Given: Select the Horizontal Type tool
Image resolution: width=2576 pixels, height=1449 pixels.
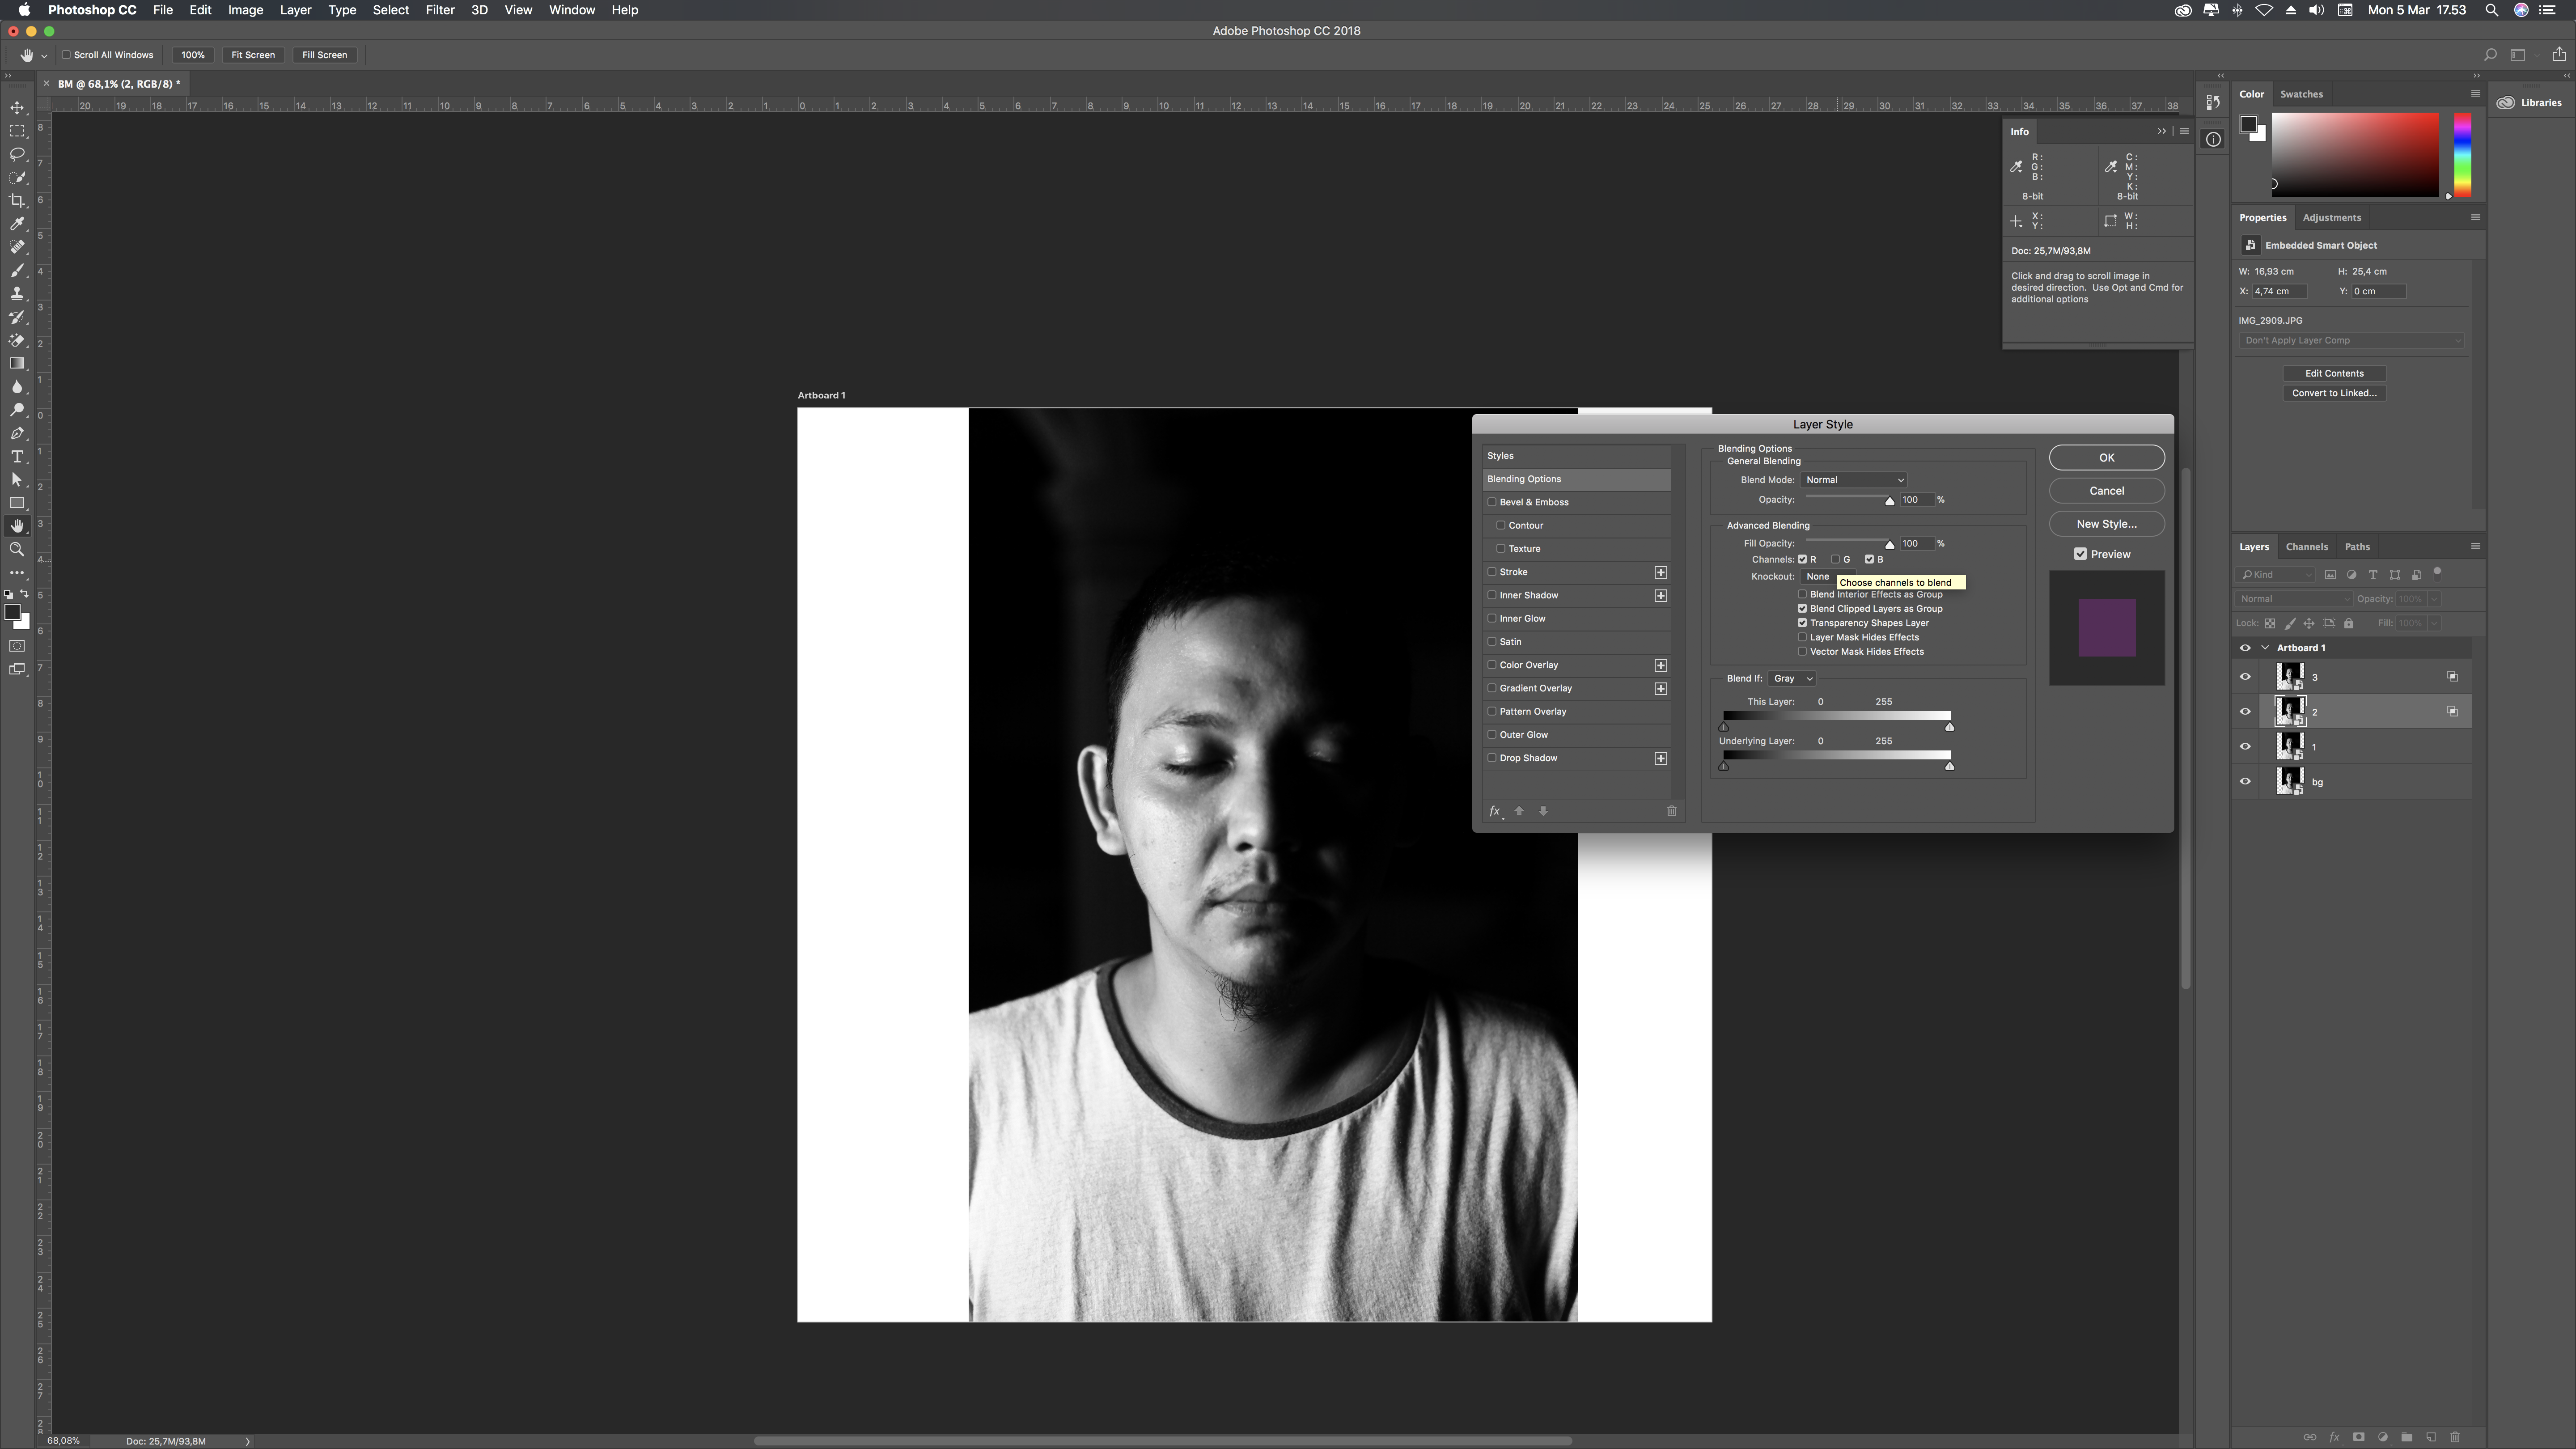Looking at the screenshot, I should coord(17,456).
